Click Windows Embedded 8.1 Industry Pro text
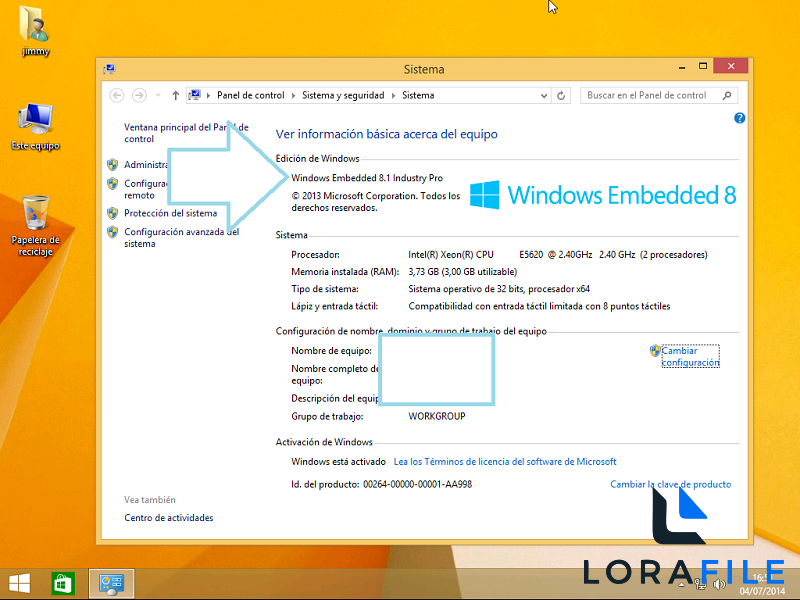Viewport: 800px width, 600px height. click(x=367, y=178)
